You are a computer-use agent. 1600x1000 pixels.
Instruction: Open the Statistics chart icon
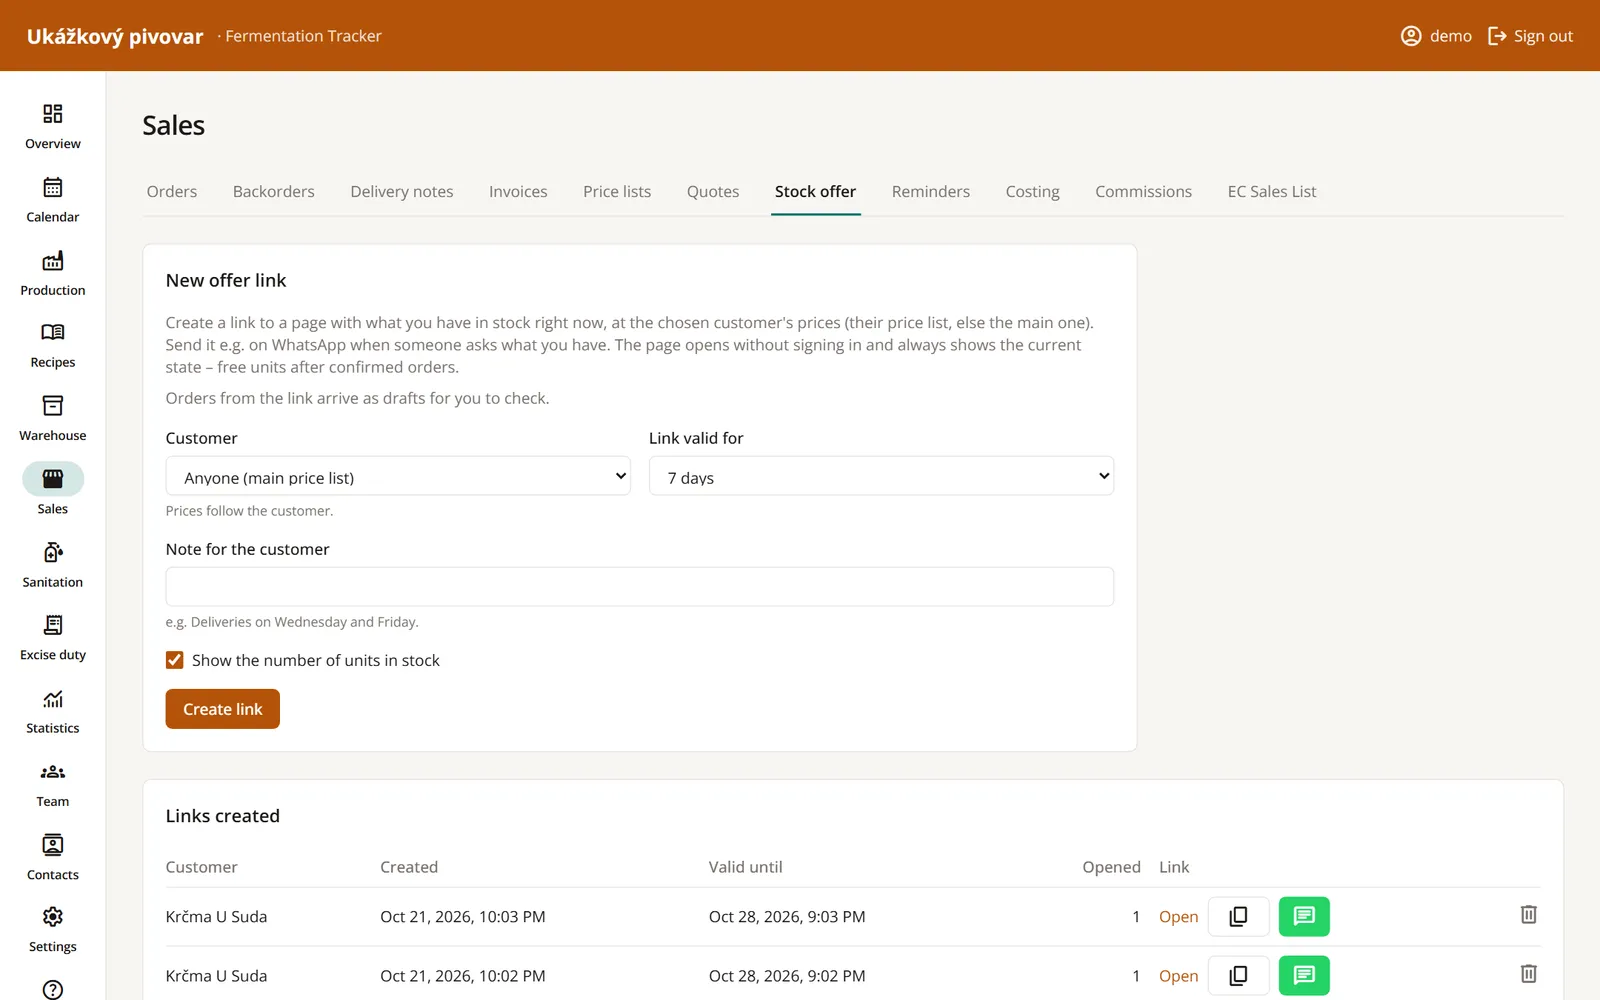click(53, 699)
